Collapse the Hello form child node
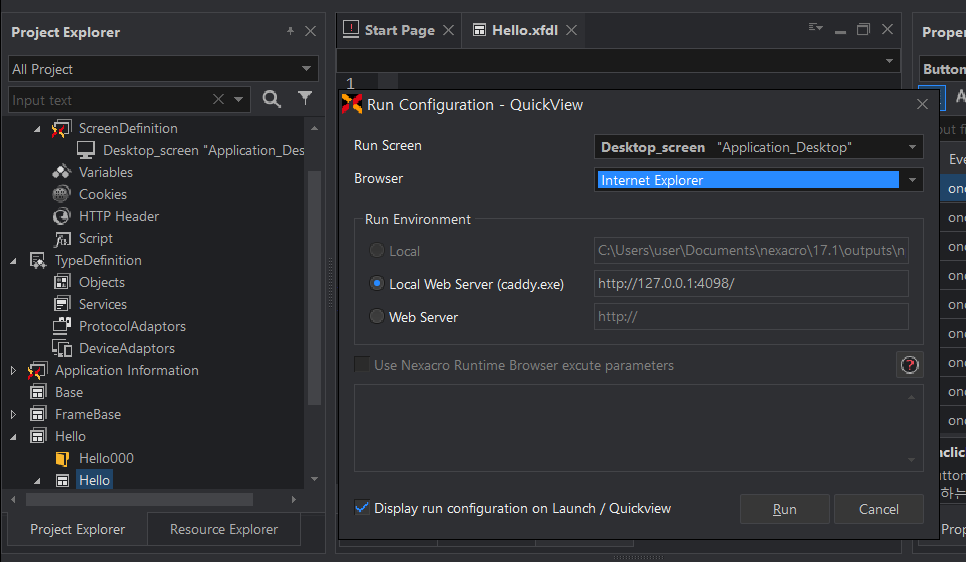This screenshot has height=562, width=966. 37,481
